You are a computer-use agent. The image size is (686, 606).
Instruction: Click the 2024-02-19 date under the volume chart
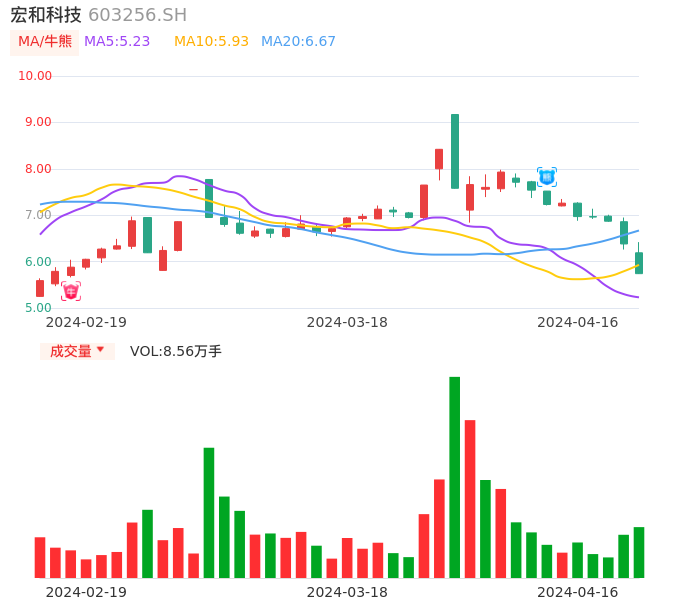click(86, 592)
